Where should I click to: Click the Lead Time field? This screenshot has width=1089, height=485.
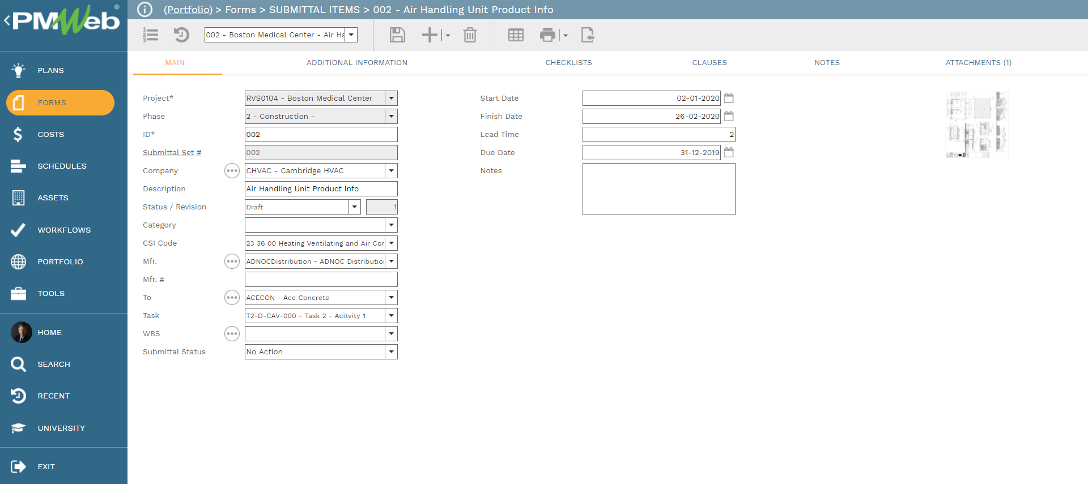(658, 134)
